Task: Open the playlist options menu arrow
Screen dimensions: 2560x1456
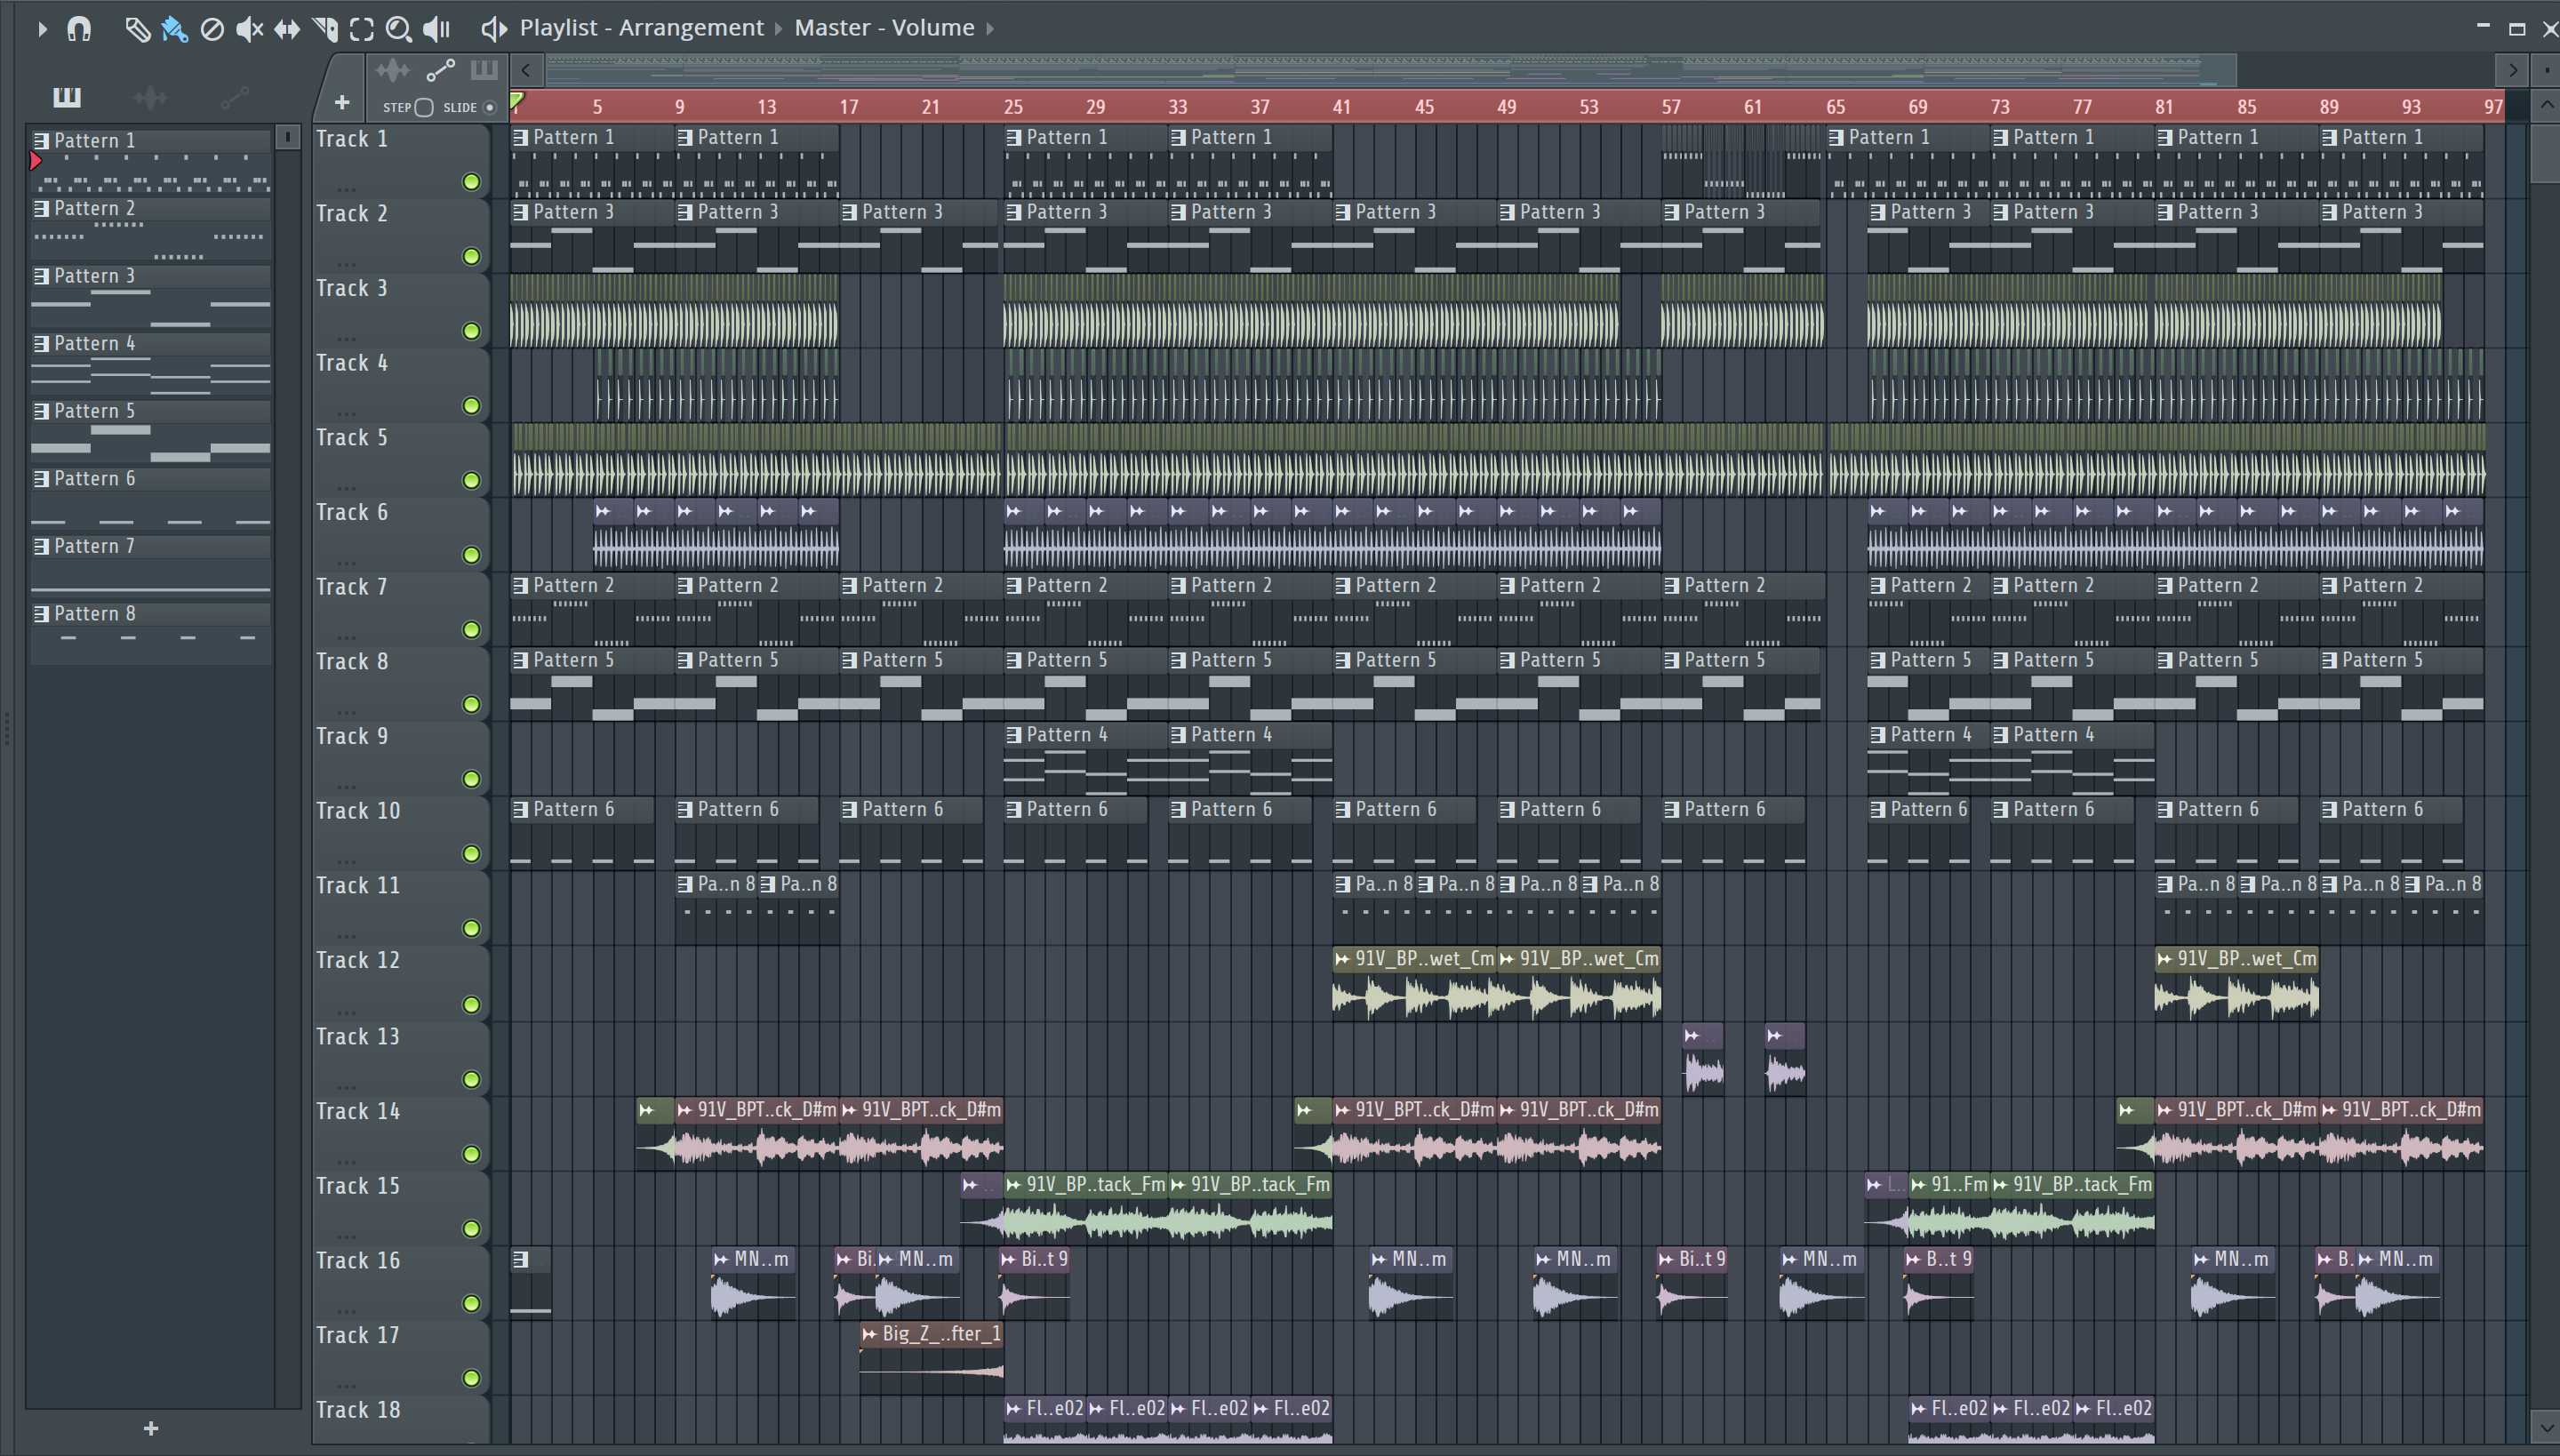Action: point(41,29)
